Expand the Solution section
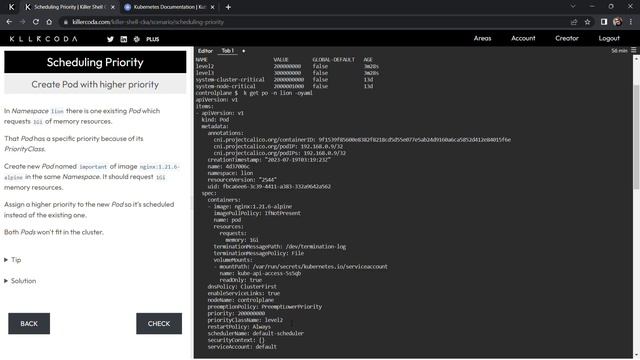The width and height of the screenshot is (640, 360). click(x=20, y=281)
